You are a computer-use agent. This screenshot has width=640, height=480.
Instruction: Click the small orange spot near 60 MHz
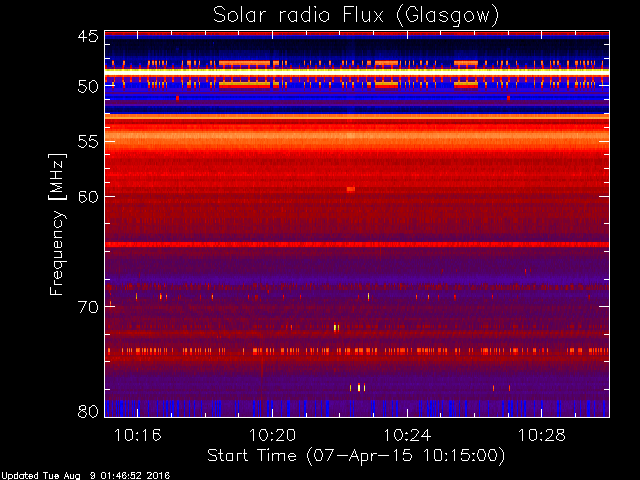351,189
